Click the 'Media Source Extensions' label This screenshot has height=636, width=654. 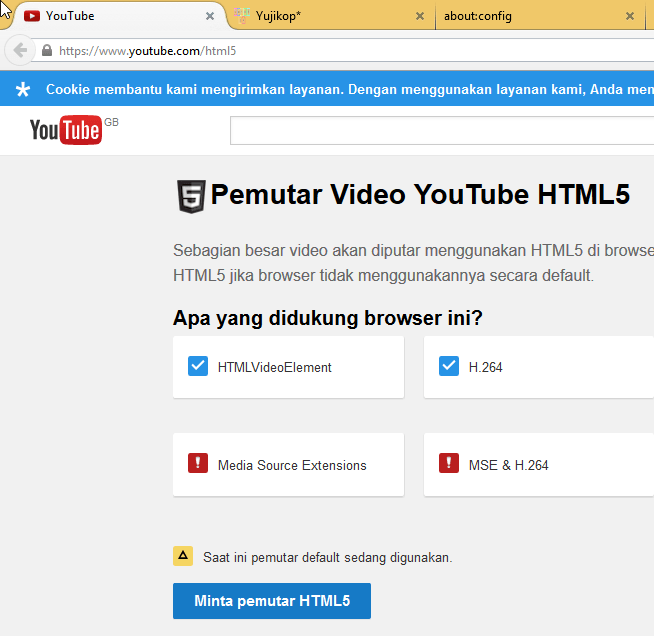pos(292,465)
